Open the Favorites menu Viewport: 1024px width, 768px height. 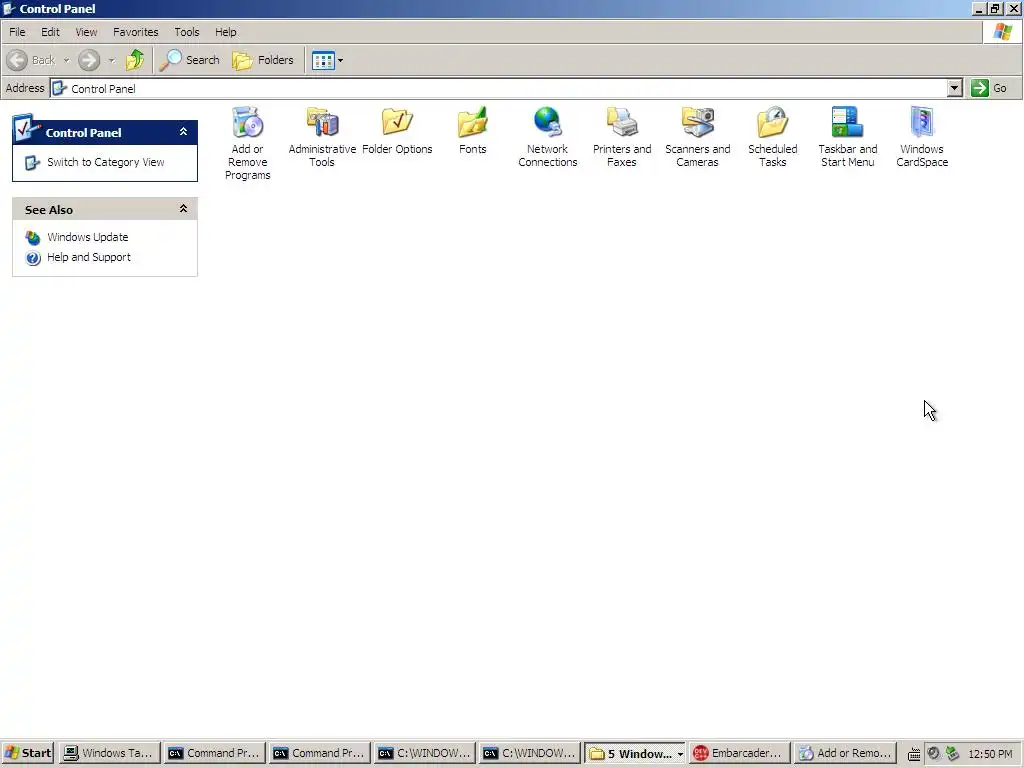pyautogui.click(x=136, y=32)
